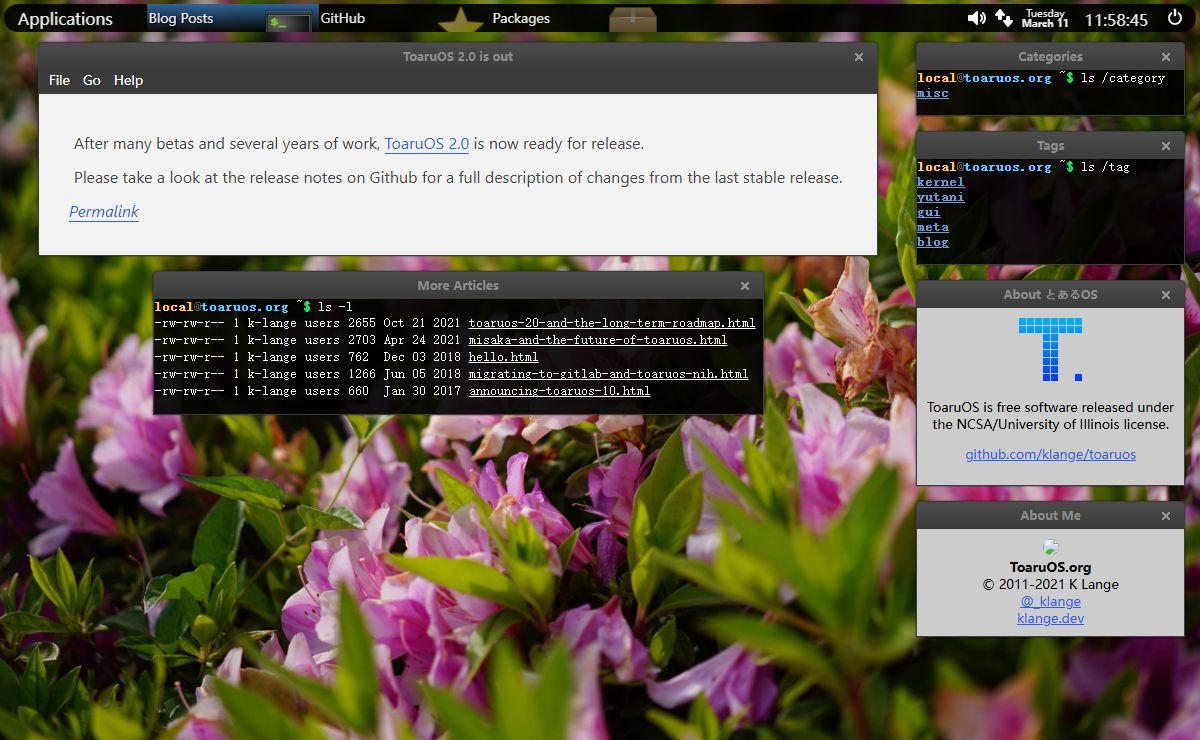Open the blog tag

coord(933,242)
